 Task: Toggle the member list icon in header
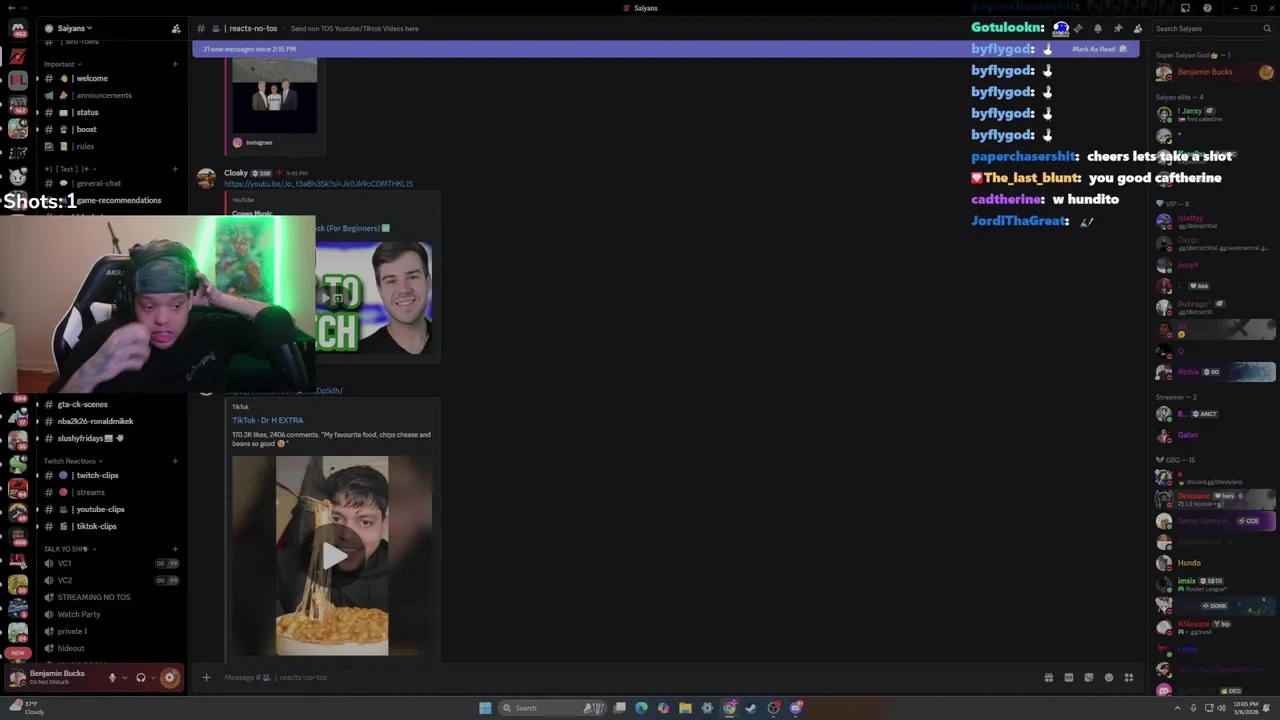coord(1137,28)
